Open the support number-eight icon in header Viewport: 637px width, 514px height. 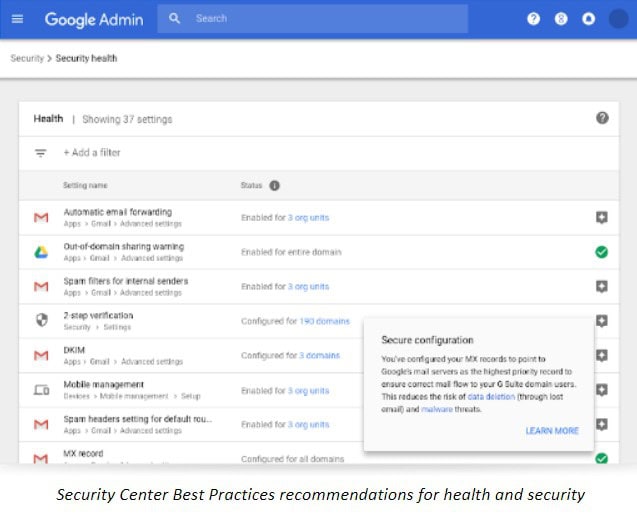click(x=561, y=19)
